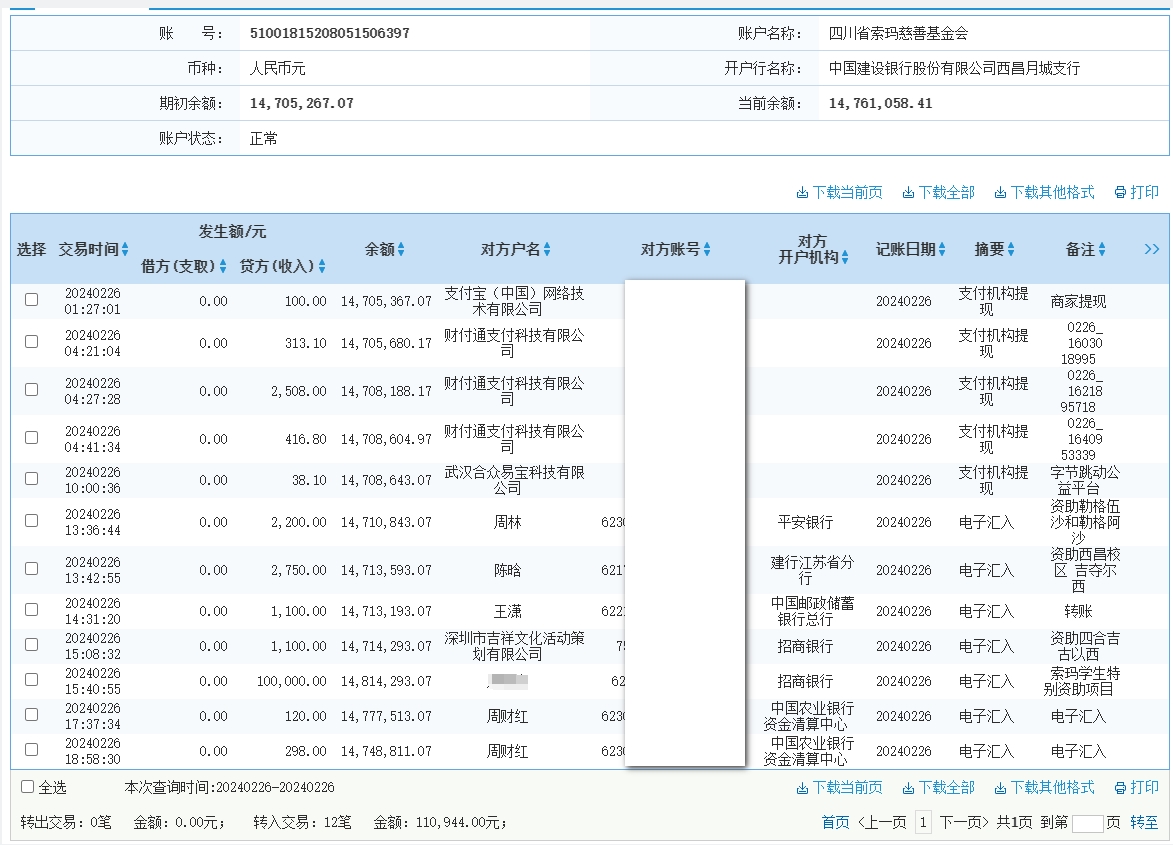This screenshot has height=845, width=1173.
Task: Select current page number 1
Action: 923,823
